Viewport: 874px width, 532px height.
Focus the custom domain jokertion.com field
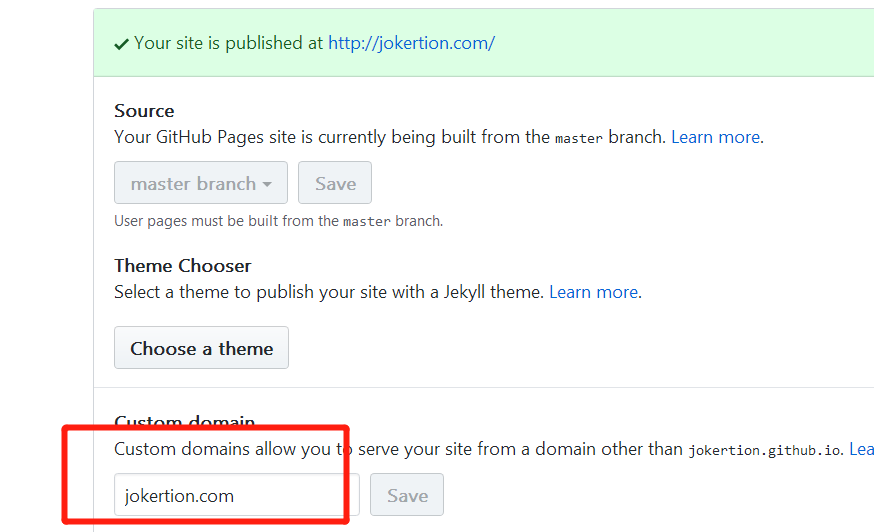pyautogui.click(x=237, y=495)
